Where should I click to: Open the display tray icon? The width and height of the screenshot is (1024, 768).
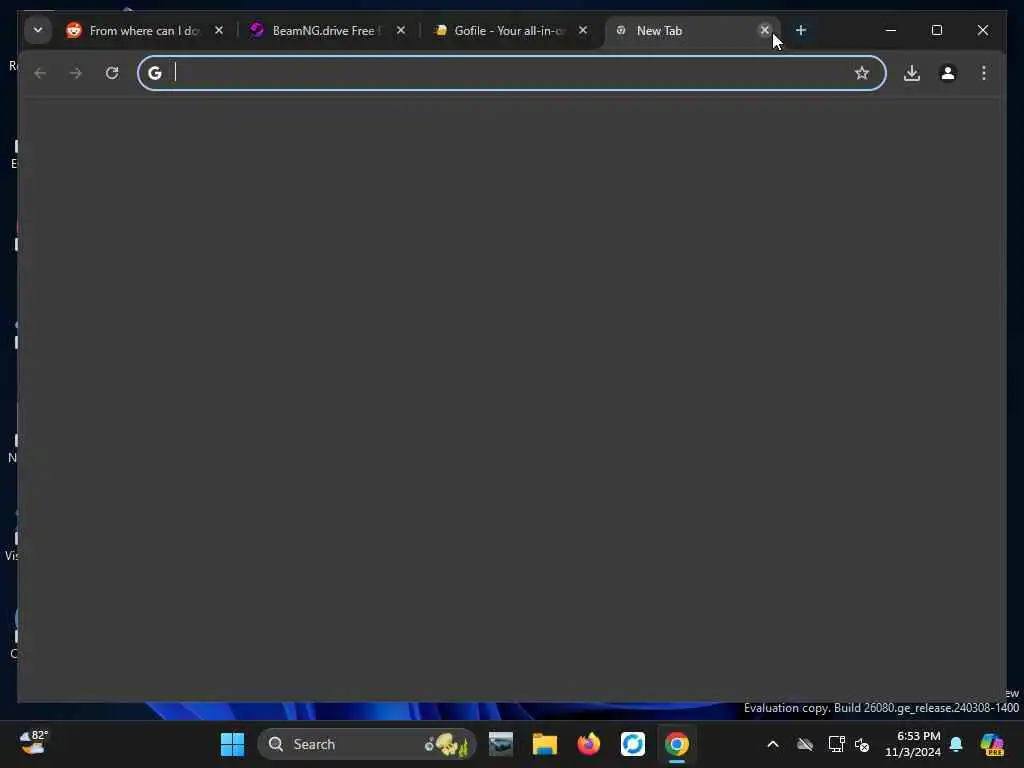click(x=836, y=744)
